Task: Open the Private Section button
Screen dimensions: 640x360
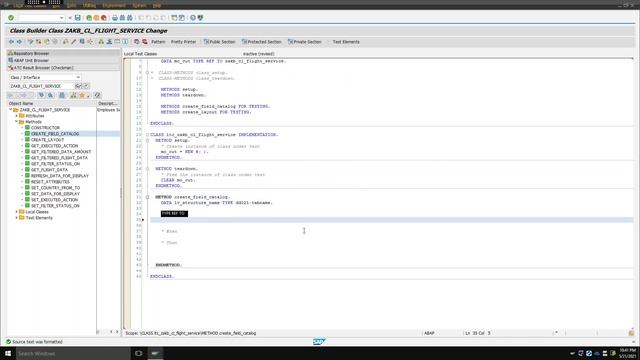Action: pos(305,42)
